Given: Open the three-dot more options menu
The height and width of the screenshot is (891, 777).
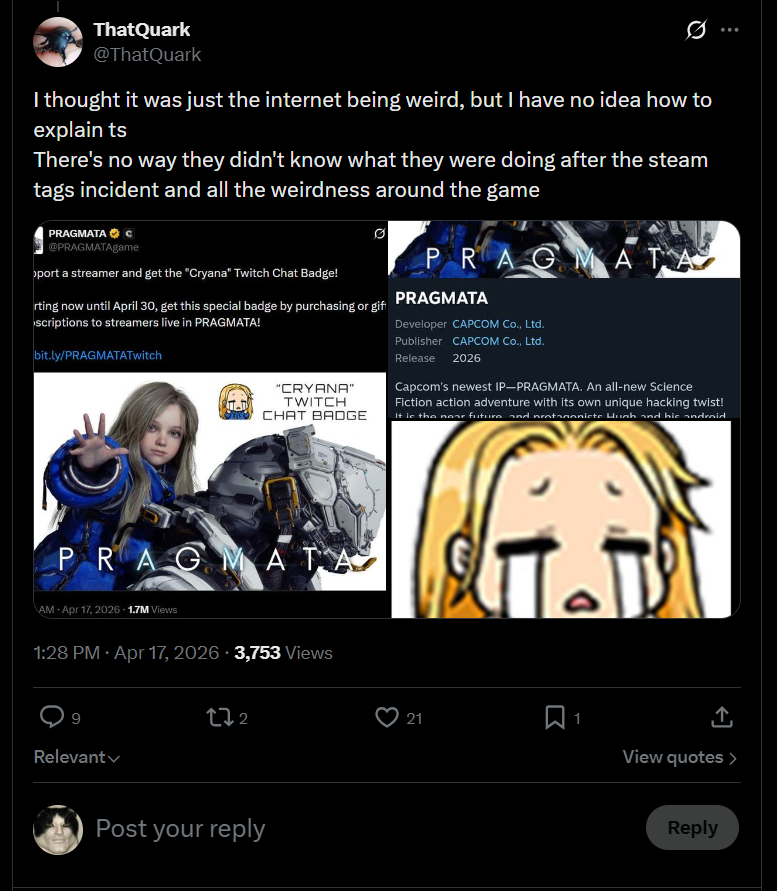Looking at the screenshot, I should (x=730, y=30).
